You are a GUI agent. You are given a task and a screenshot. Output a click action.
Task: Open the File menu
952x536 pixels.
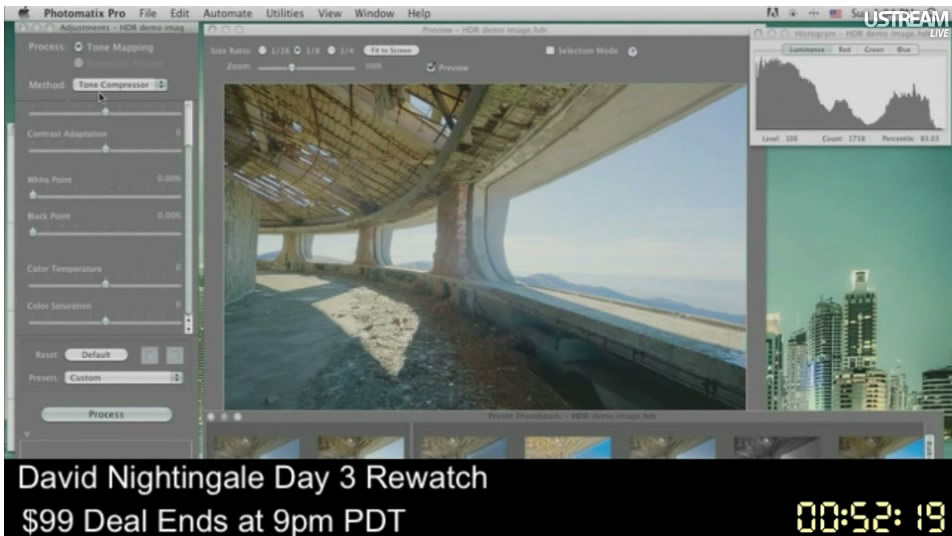tap(148, 13)
